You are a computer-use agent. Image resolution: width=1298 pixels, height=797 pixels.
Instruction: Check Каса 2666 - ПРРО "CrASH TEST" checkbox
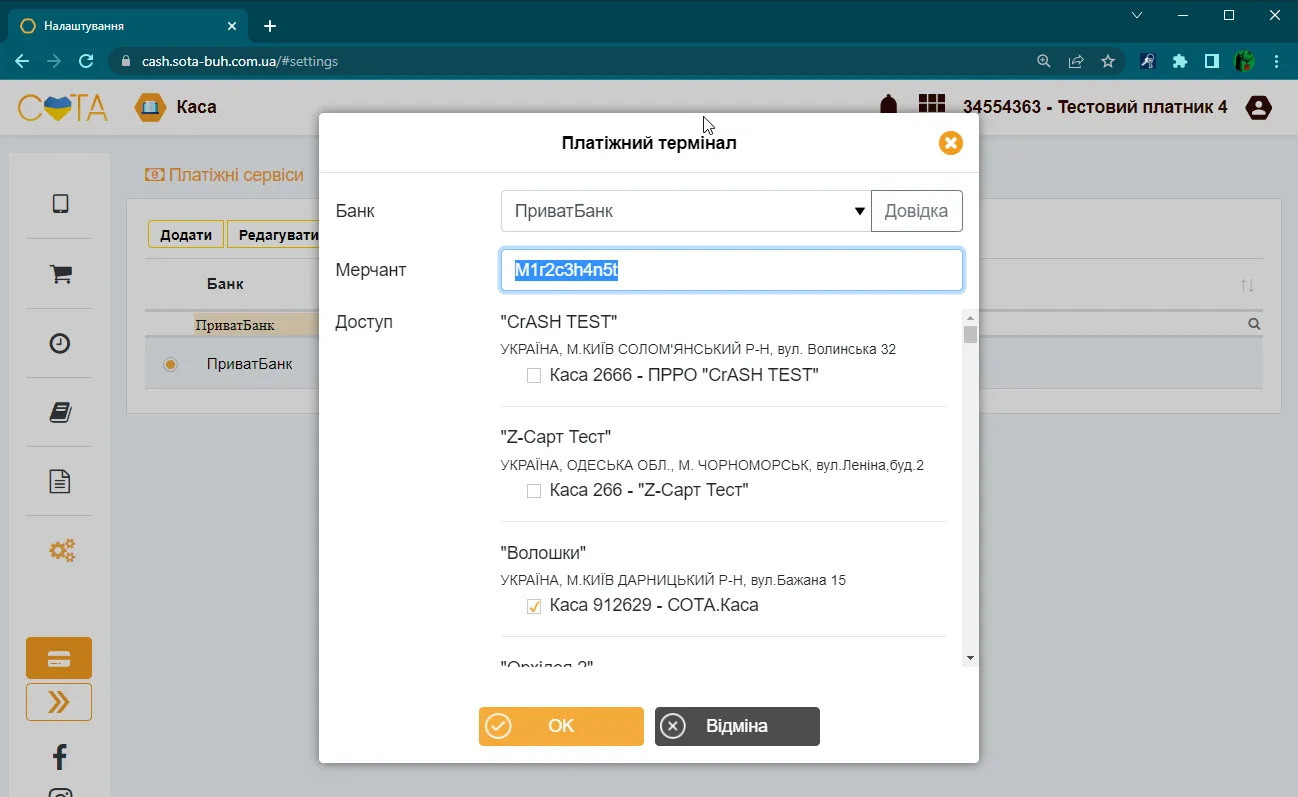tap(534, 376)
